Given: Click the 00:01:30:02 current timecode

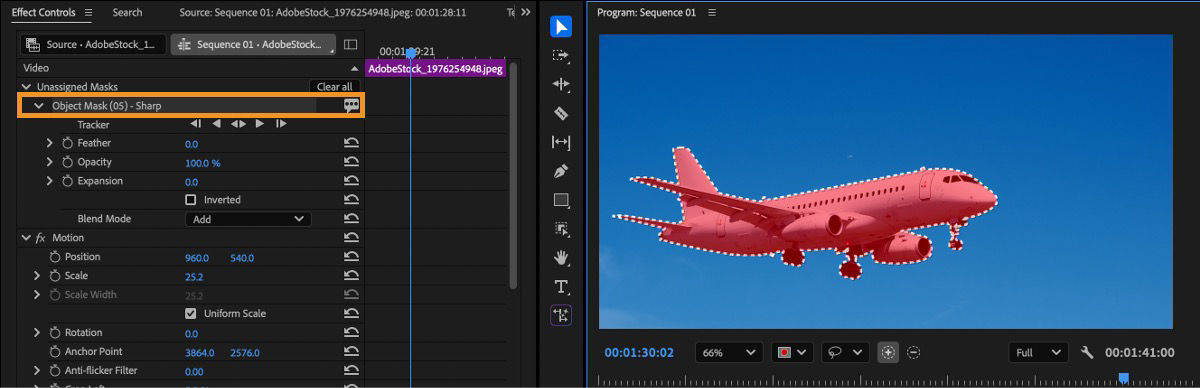Looking at the screenshot, I should pos(639,353).
